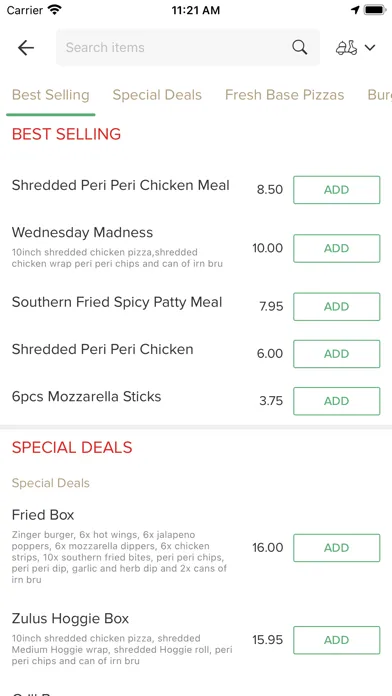
Task: Open the Fresh Base Pizzas tab
Action: 285,95
